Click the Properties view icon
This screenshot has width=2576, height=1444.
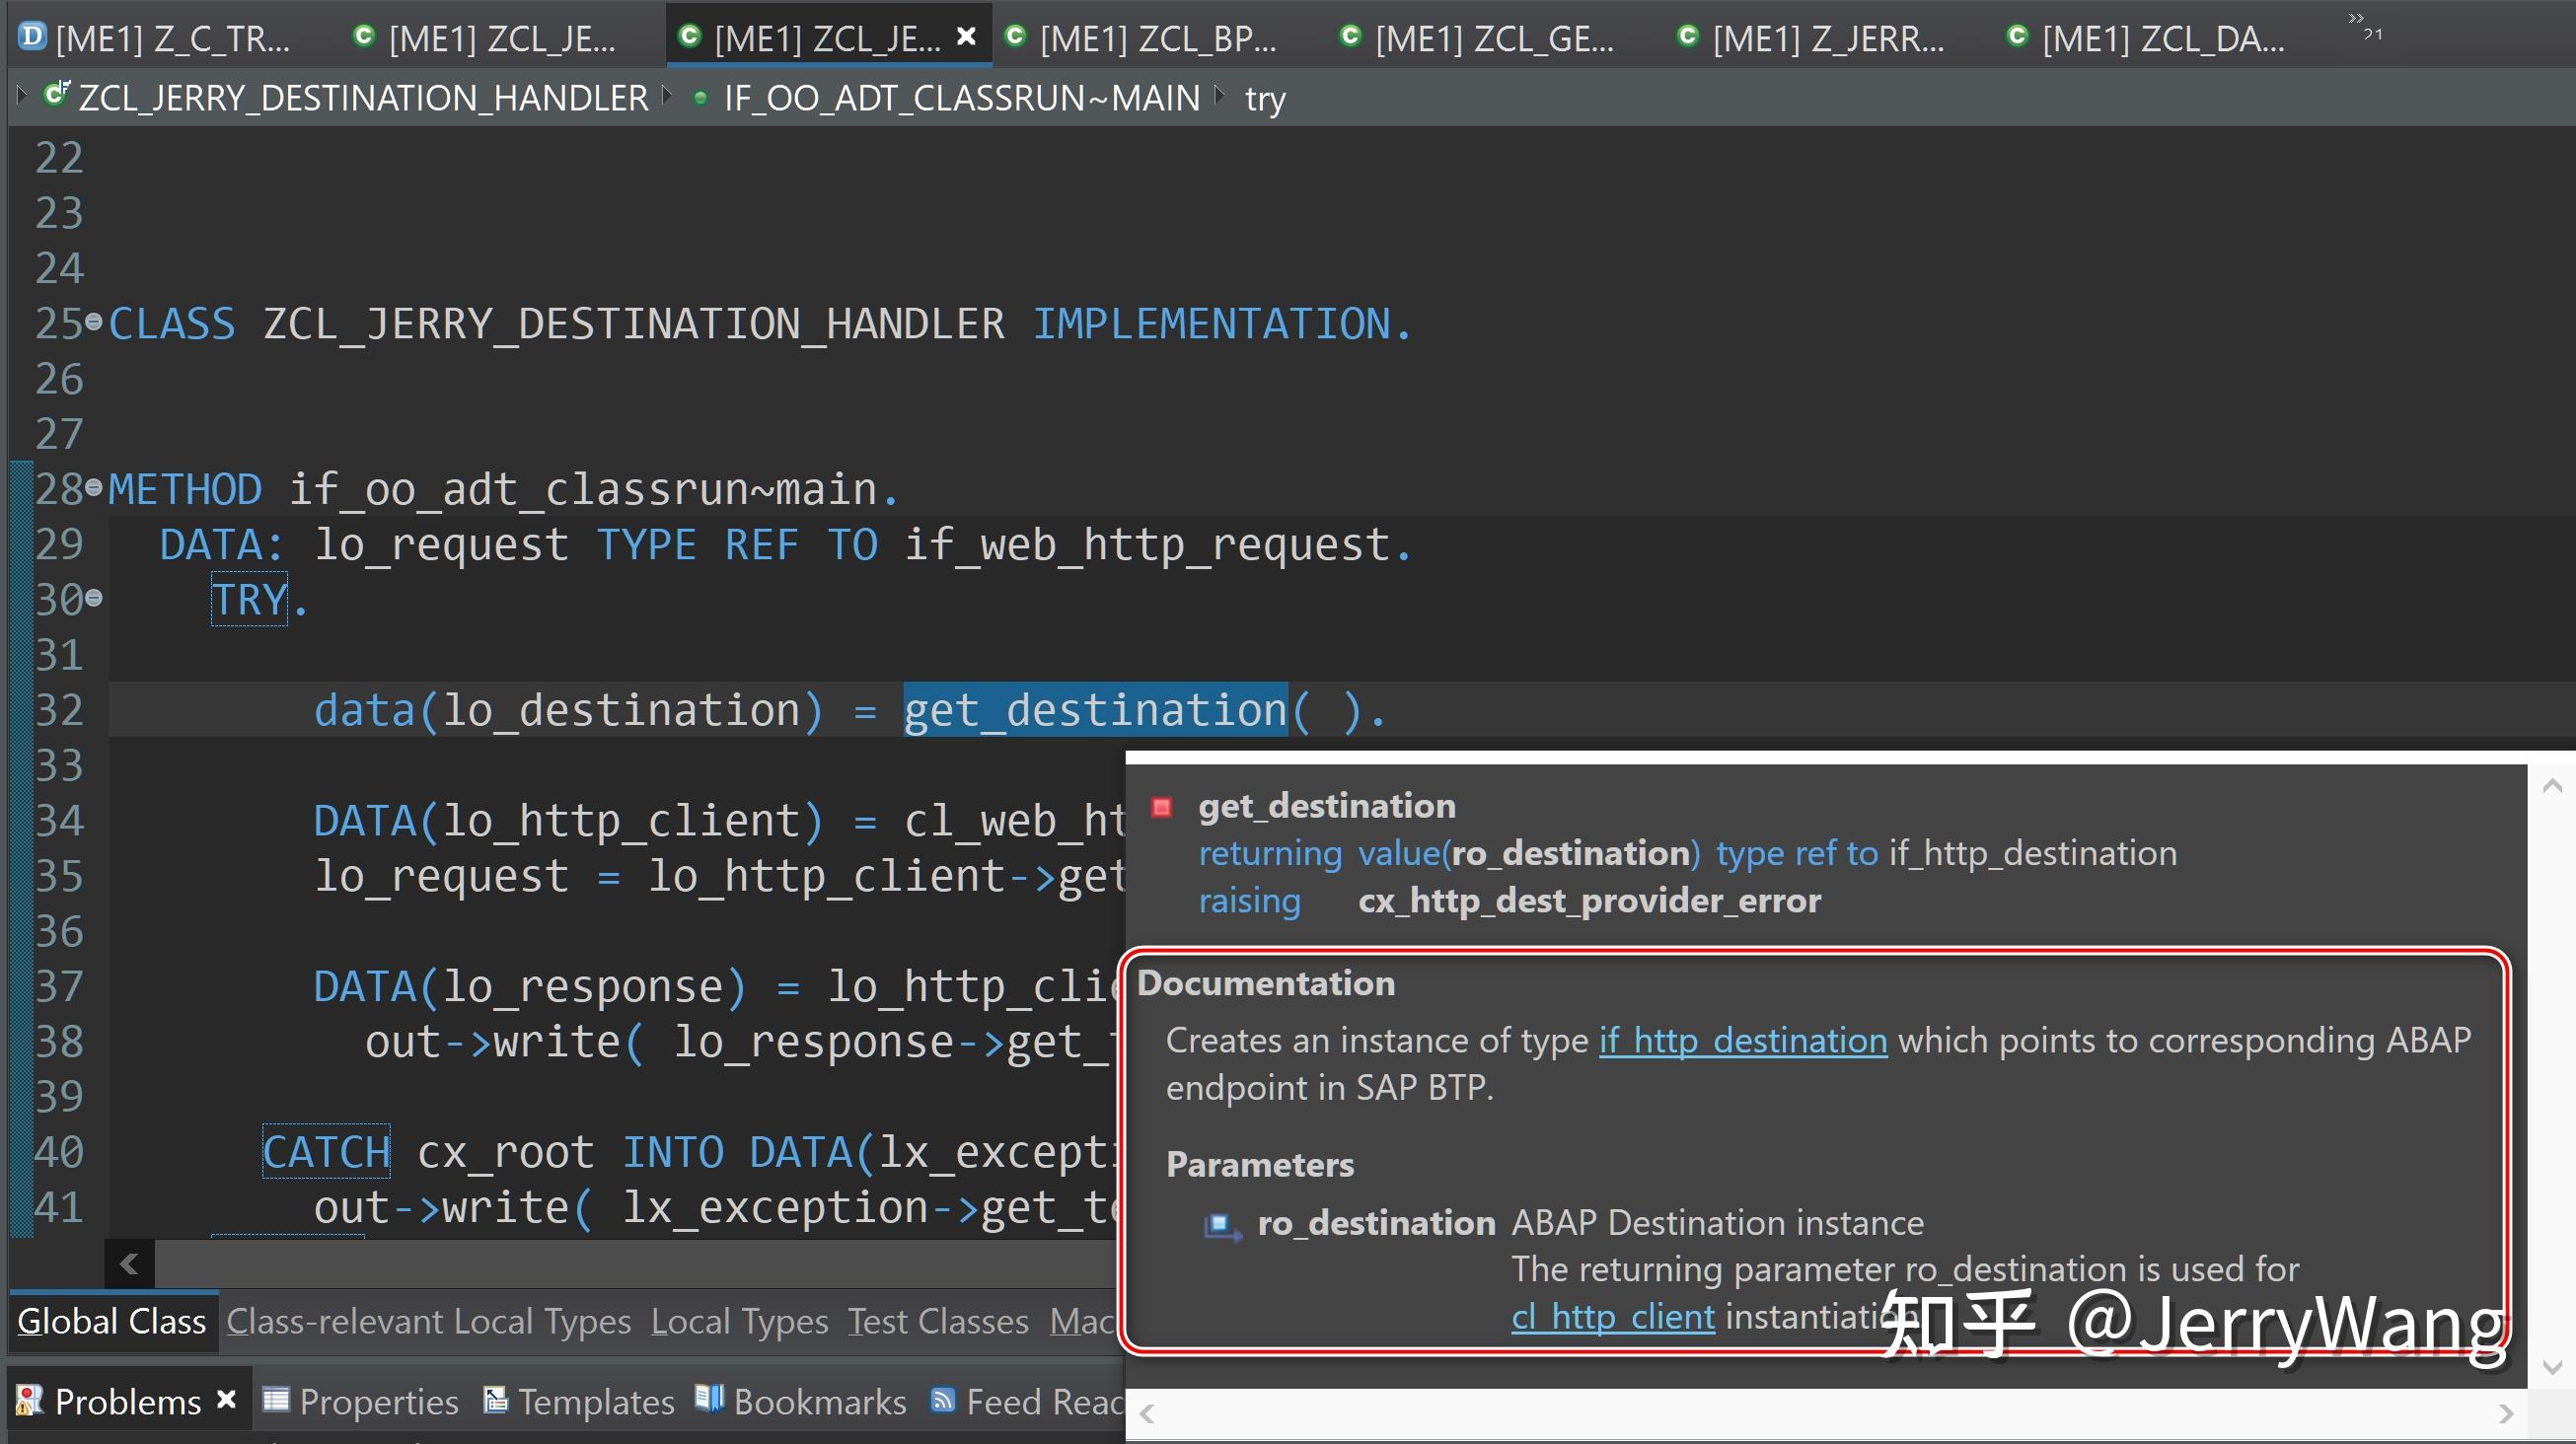(277, 1401)
